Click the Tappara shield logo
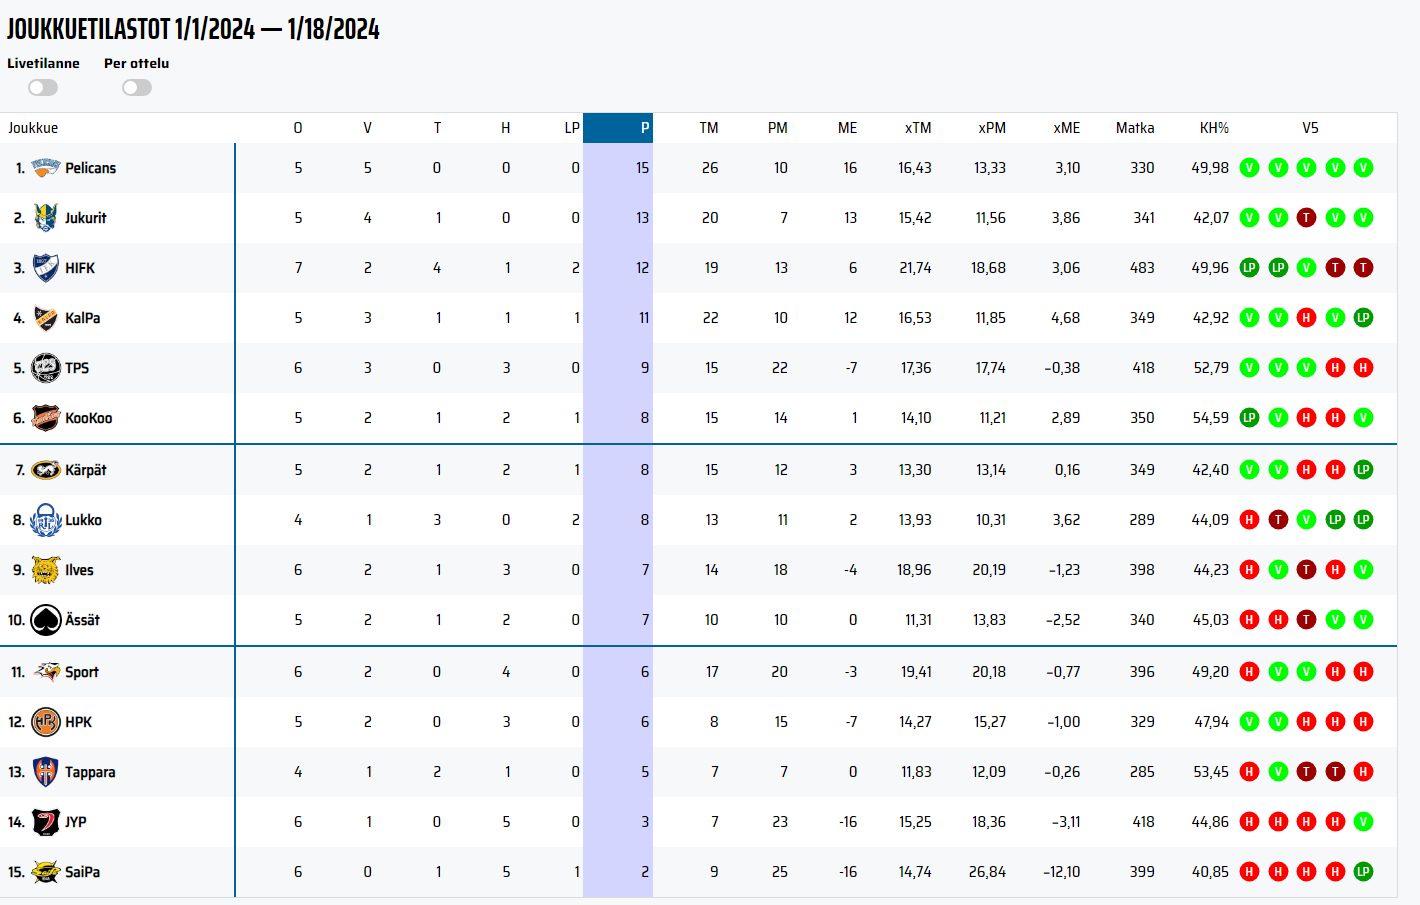Screen dimensions: 1420x905 click(46, 772)
